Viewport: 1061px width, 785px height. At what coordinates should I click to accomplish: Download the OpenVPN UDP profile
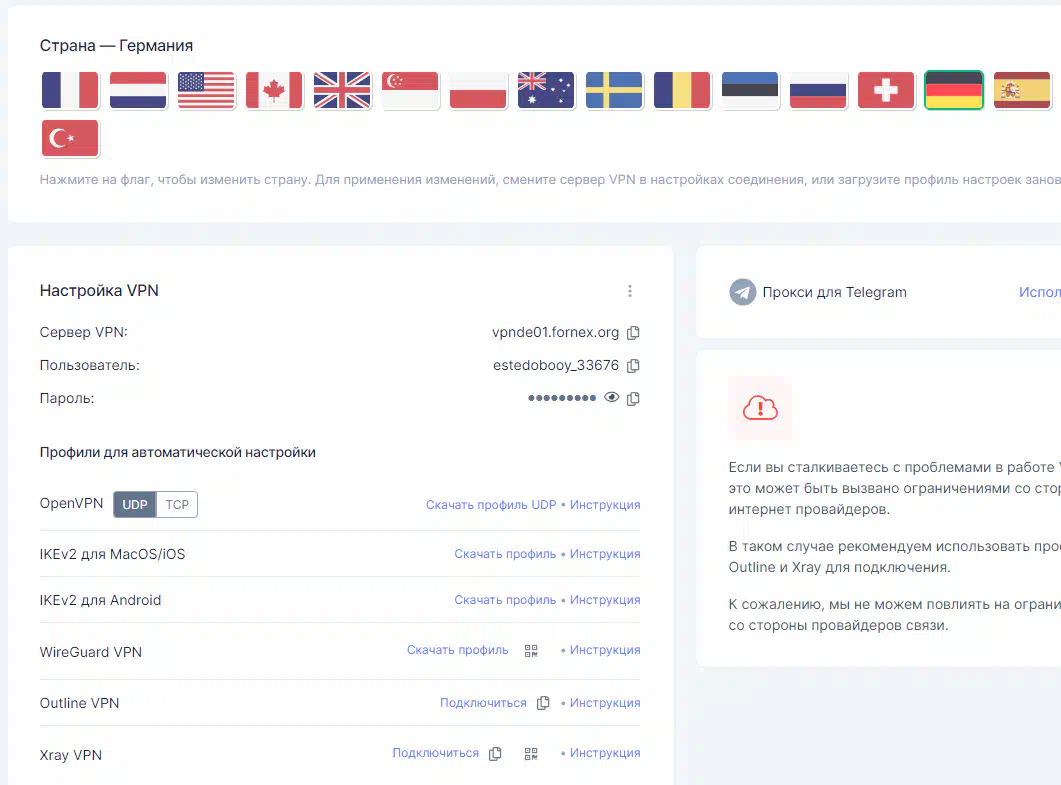pos(491,505)
